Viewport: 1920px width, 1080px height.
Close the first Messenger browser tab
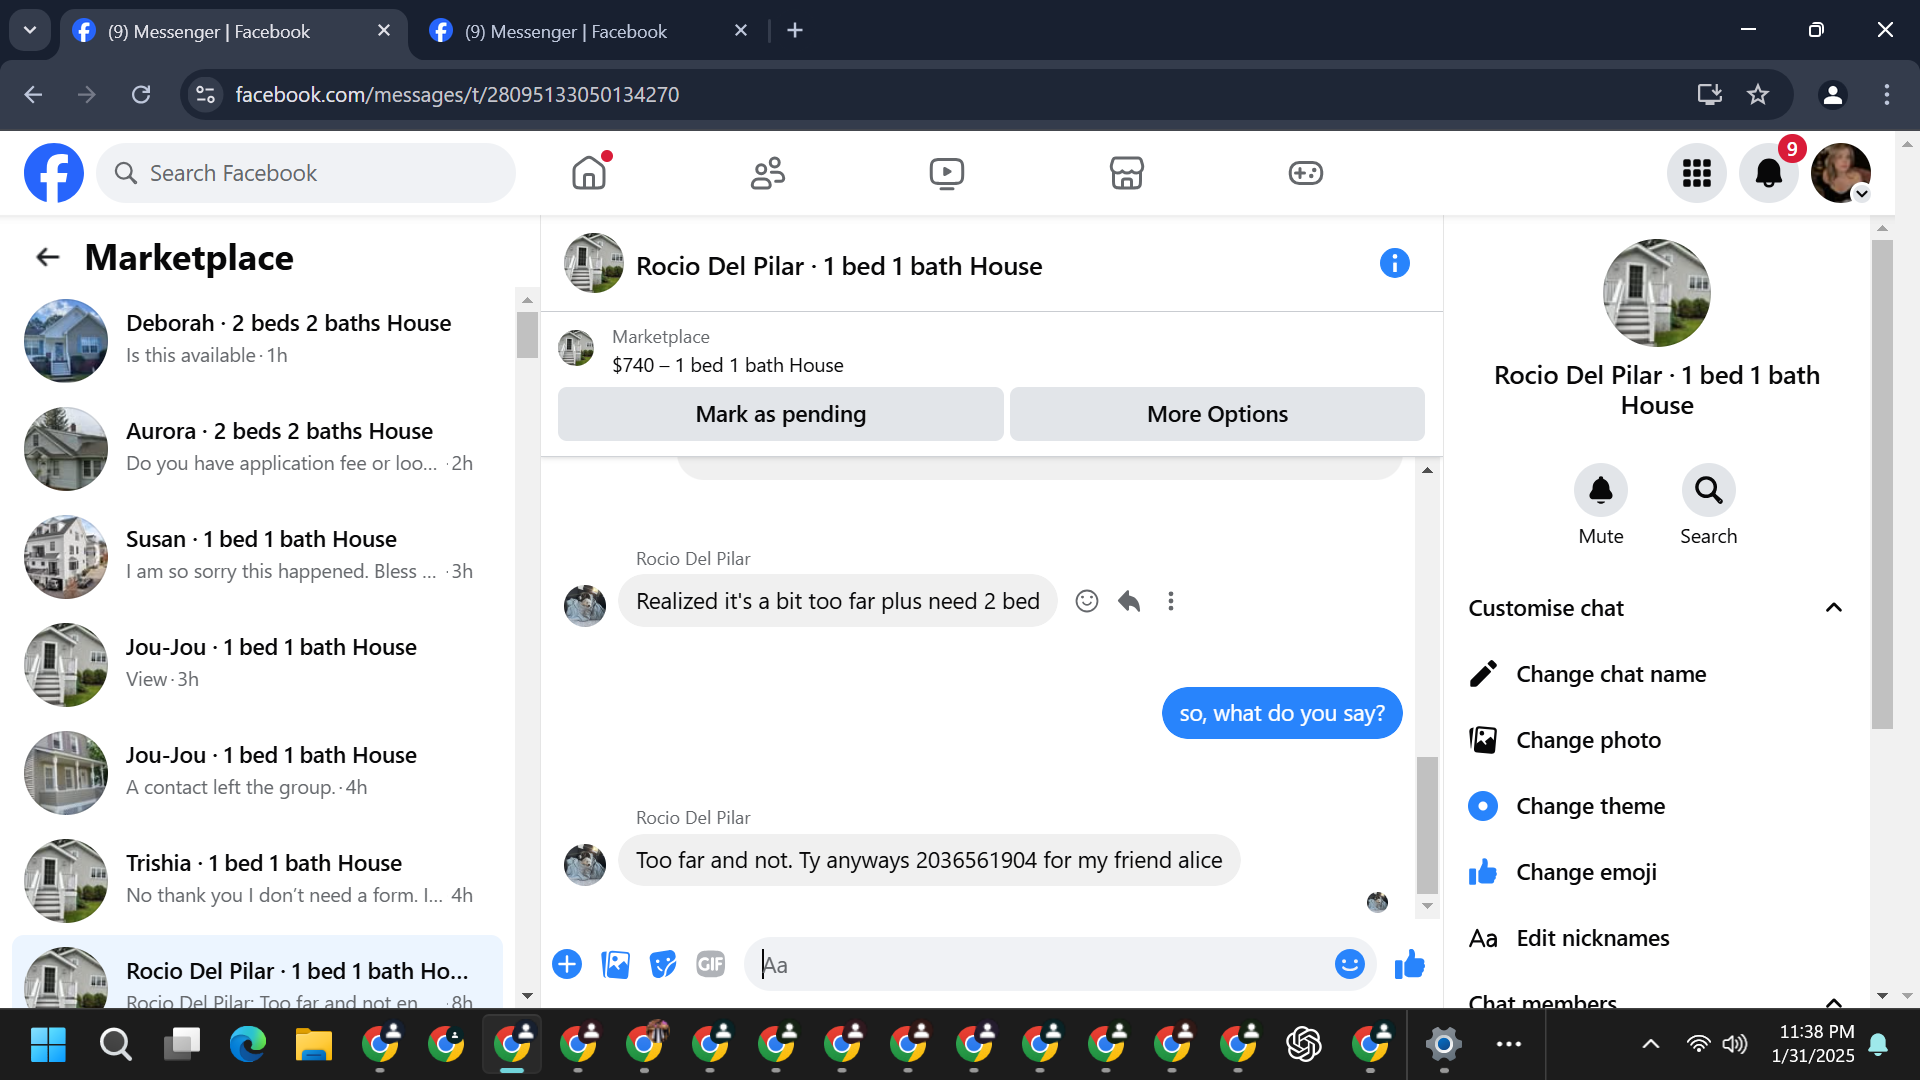[x=384, y=31]
